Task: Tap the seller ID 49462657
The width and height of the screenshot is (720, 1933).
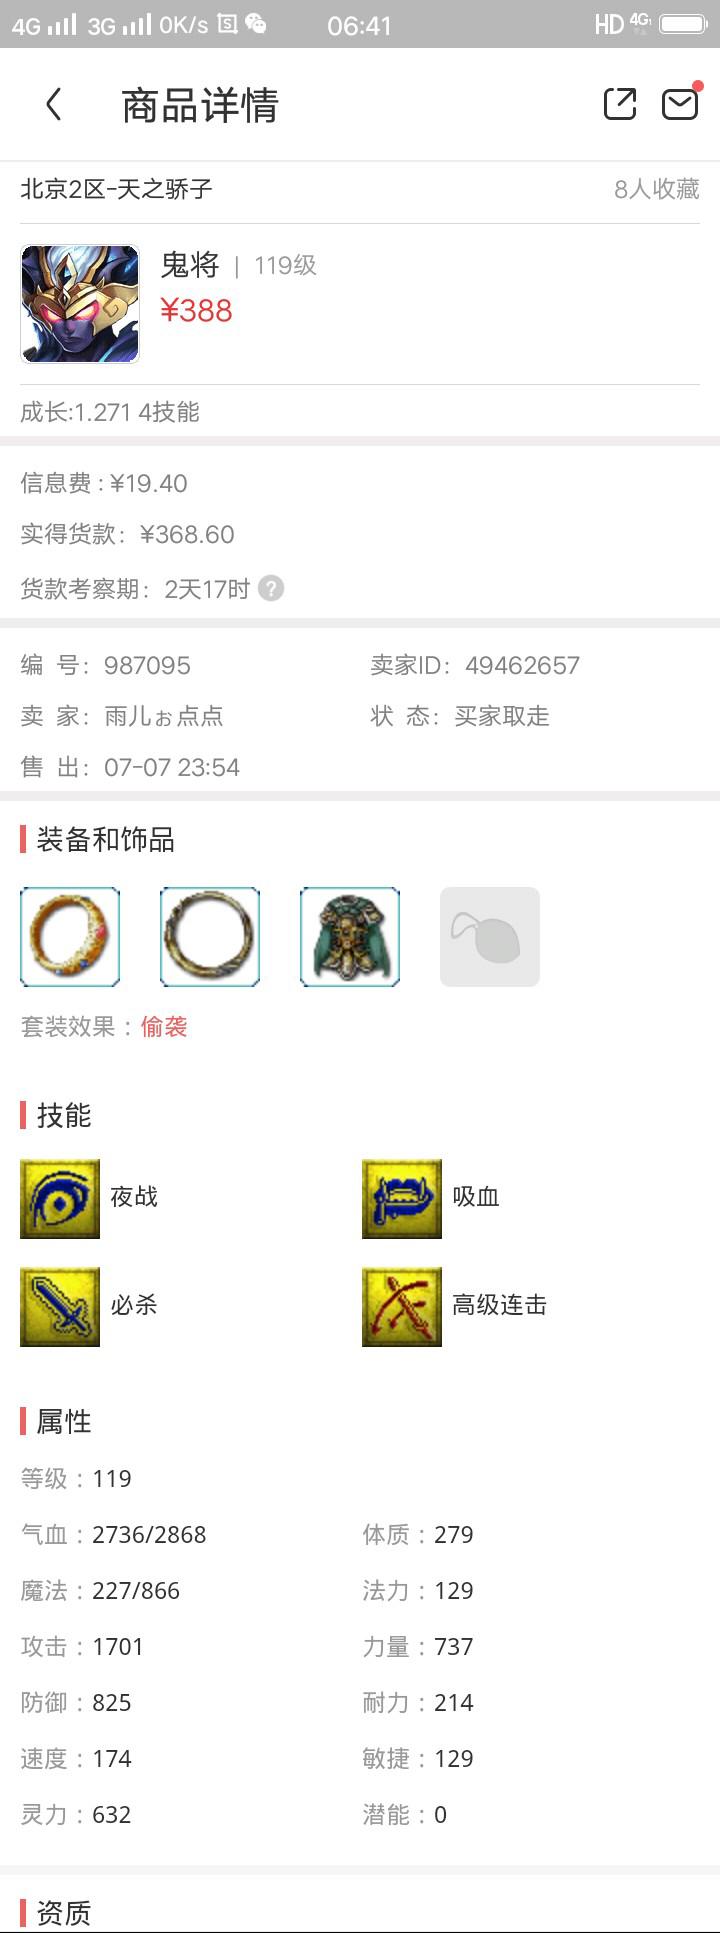Action: 522,665
